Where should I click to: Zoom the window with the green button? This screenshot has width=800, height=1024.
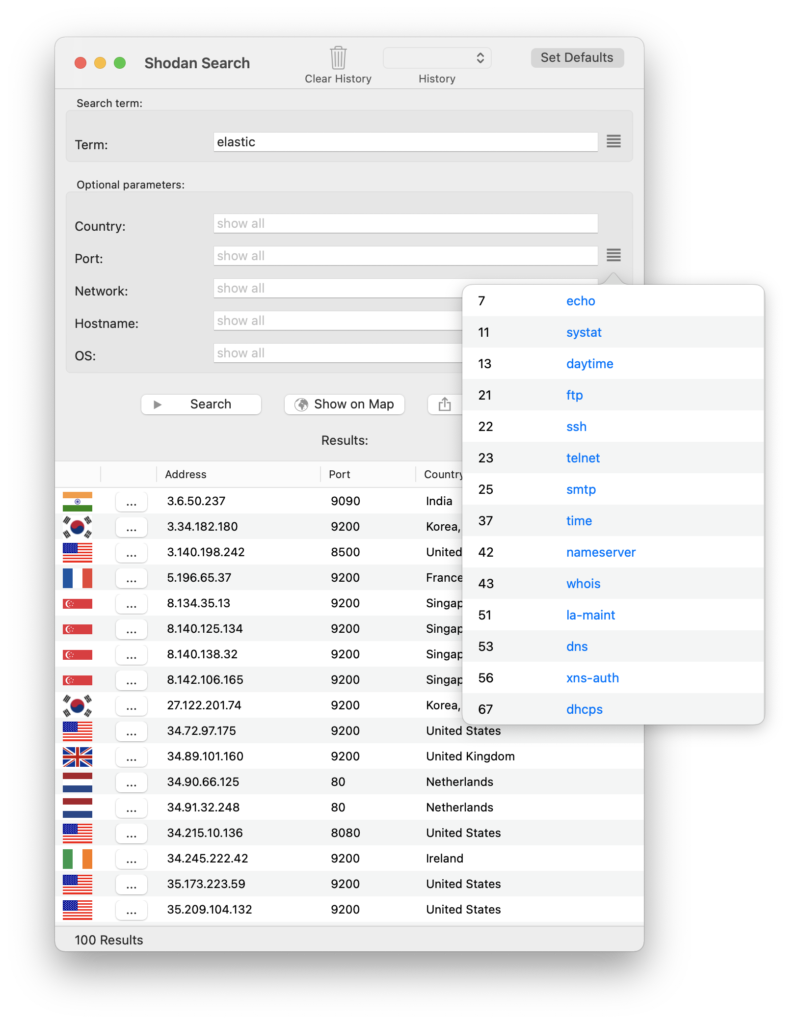pyautogui.click(x=120, y=63)
